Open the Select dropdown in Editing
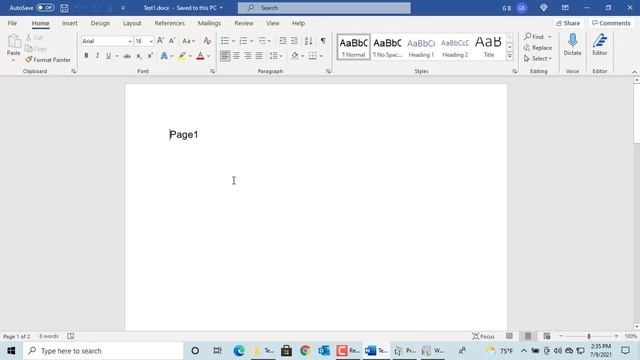The height and width of the screenshot is (360, 640). click(x=538, y=58)
